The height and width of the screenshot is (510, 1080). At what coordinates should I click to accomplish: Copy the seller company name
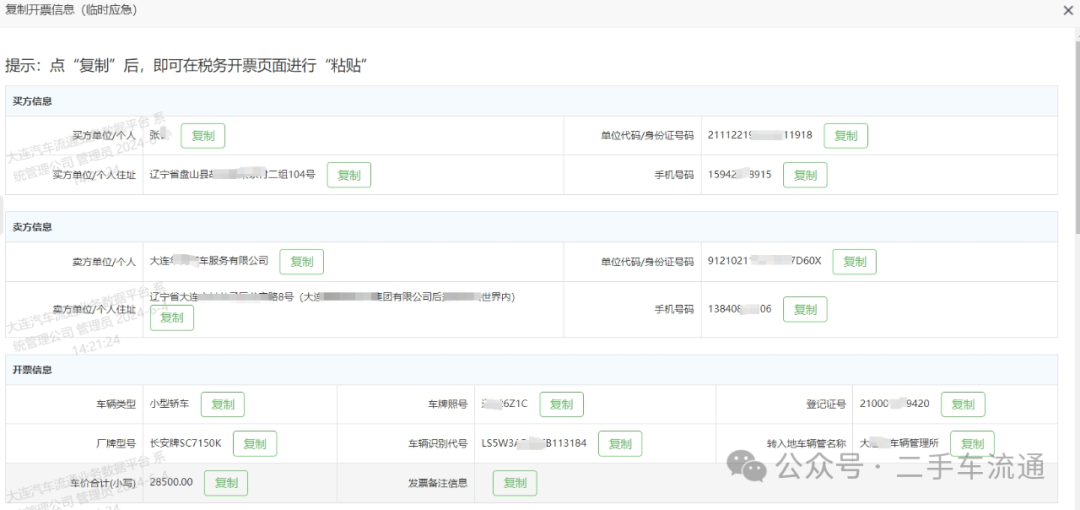pyautogui.click(x=301, y=262)
